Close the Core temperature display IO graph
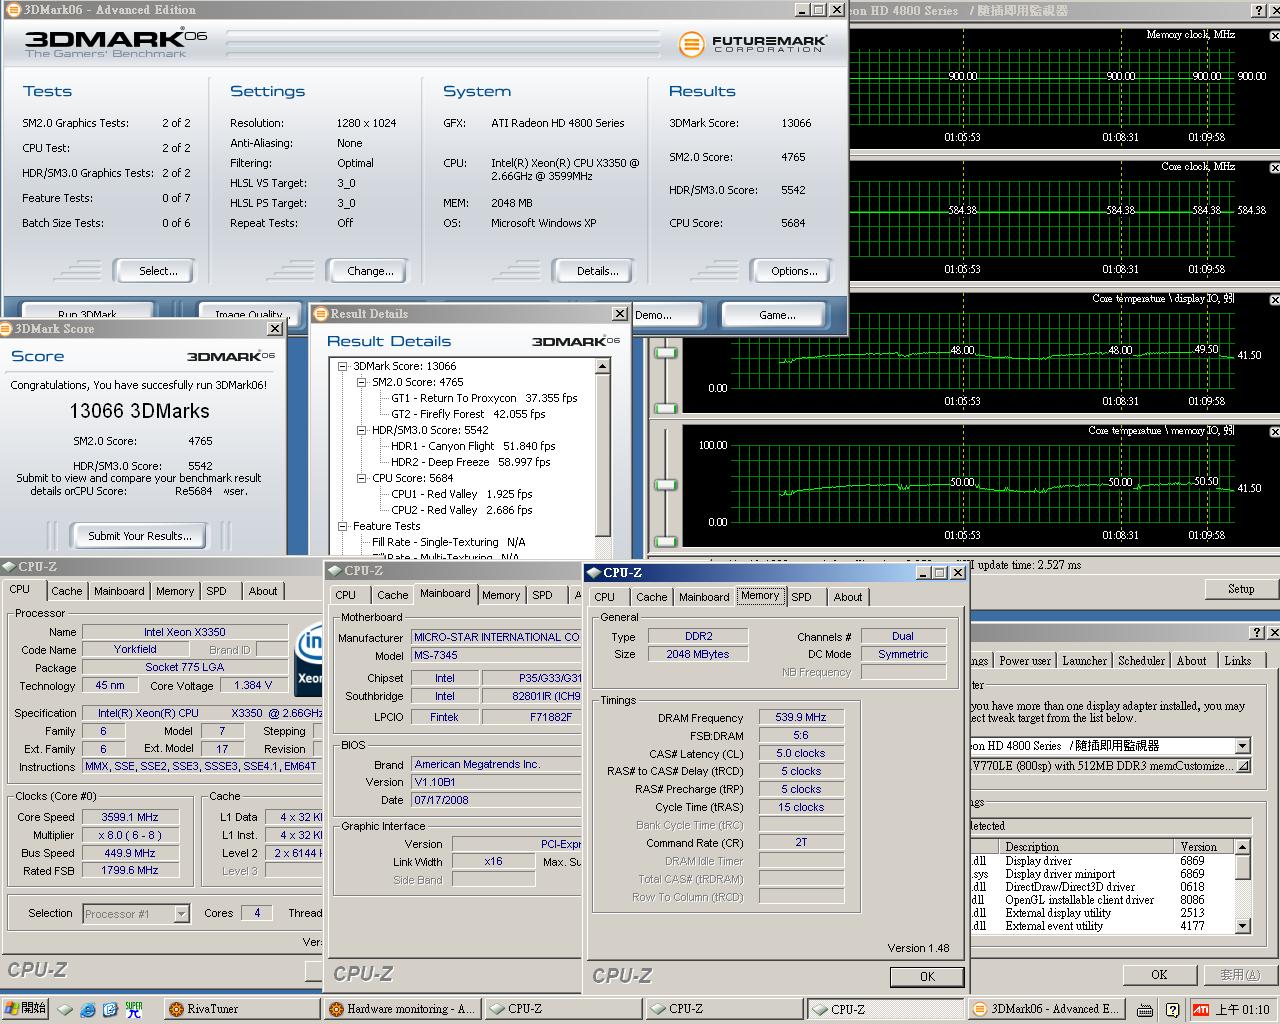 click(1274, 300)
